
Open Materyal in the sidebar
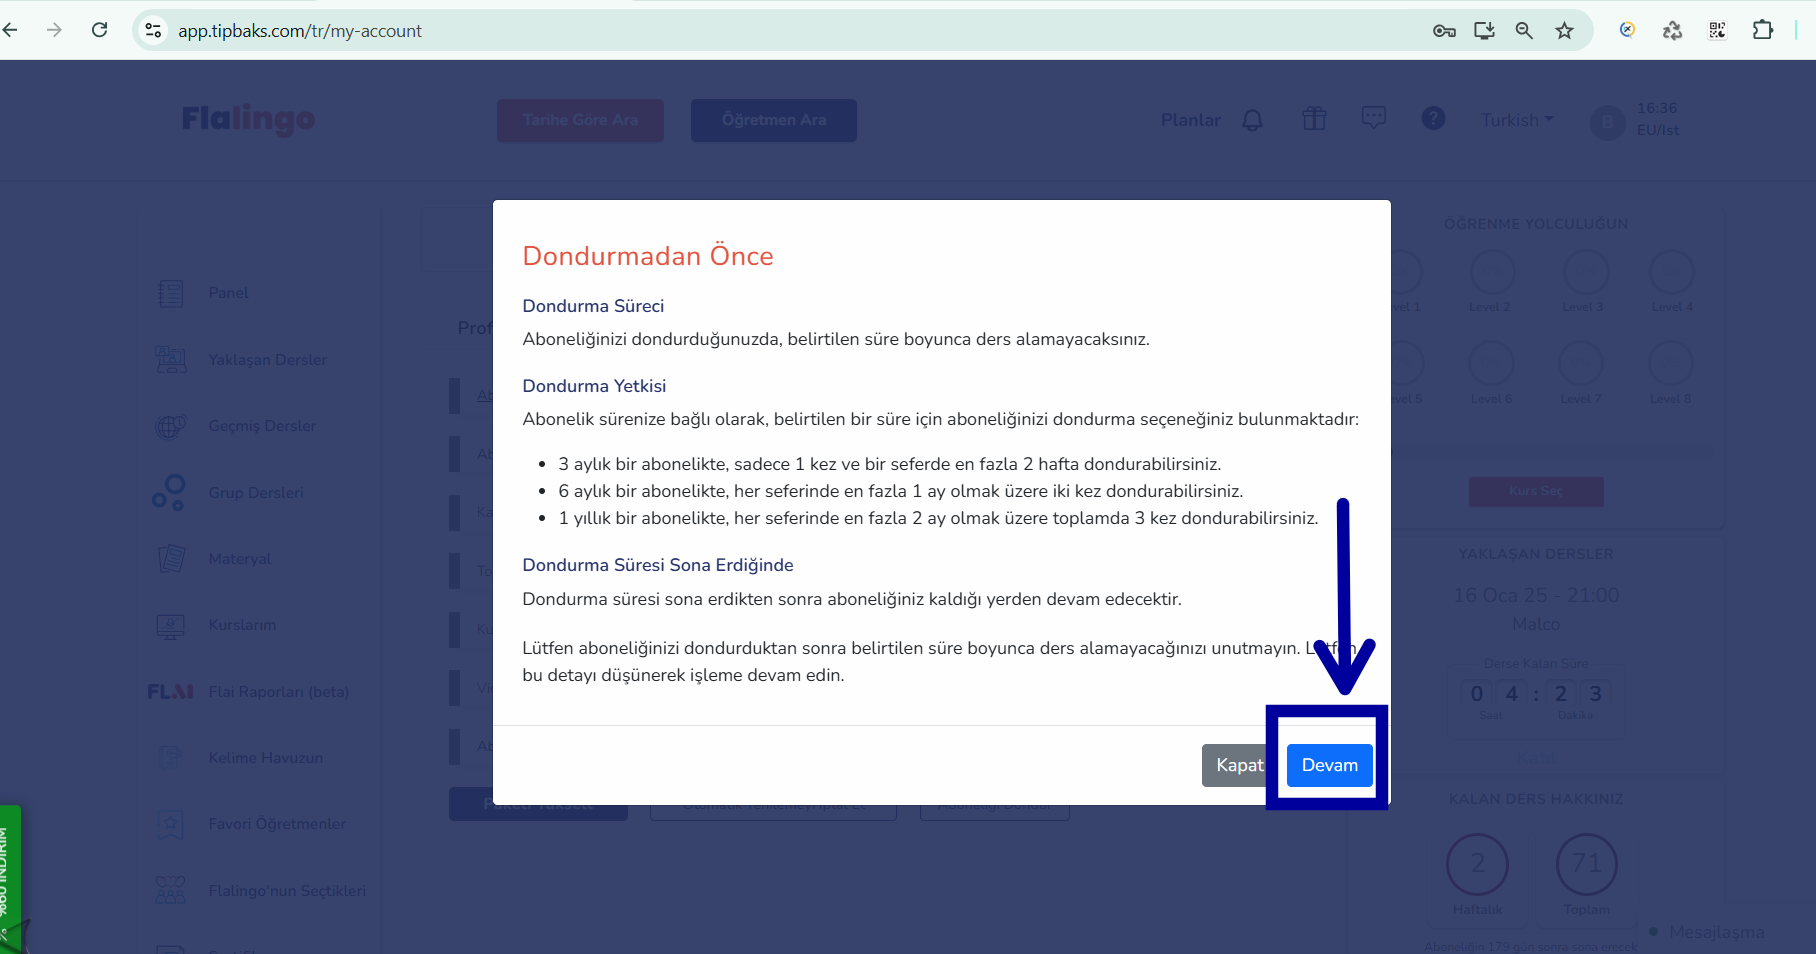click(x=239, y=559)
